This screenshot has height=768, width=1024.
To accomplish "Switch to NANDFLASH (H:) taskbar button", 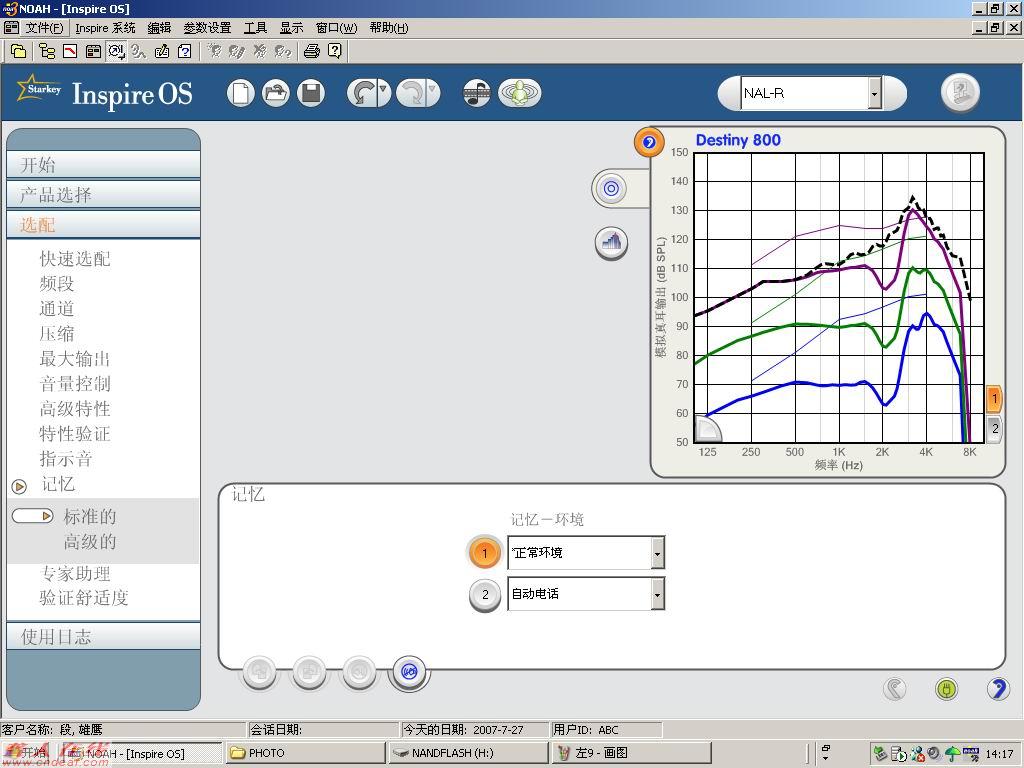I will 468,753.
